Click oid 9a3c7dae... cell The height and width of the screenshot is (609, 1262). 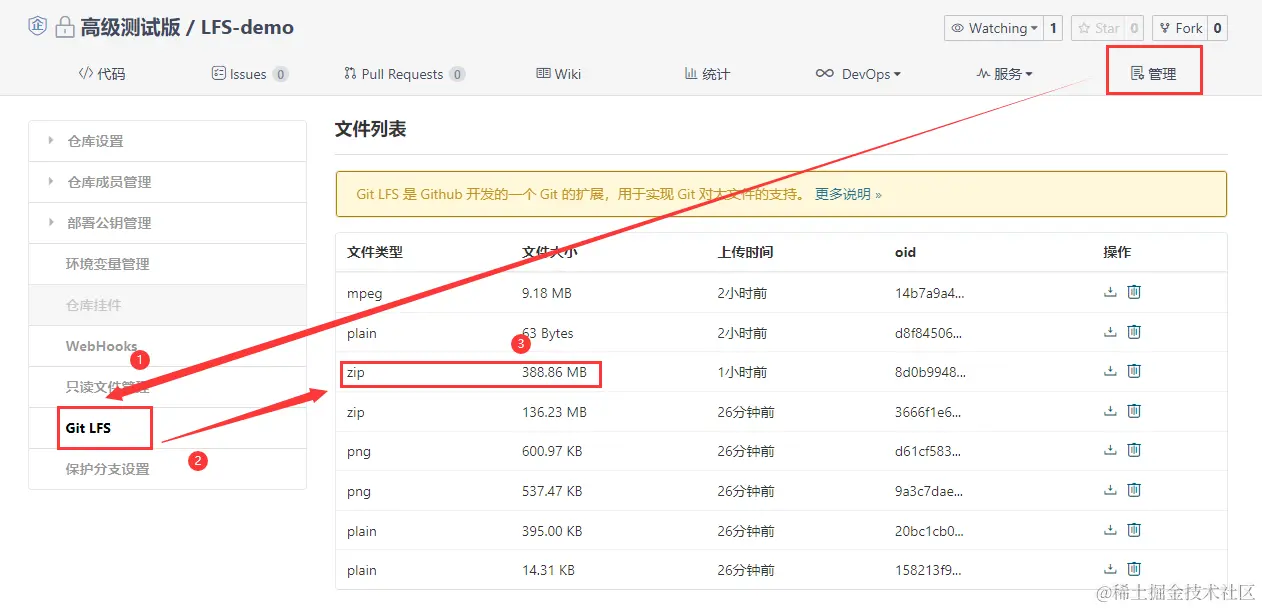point(930,491)
